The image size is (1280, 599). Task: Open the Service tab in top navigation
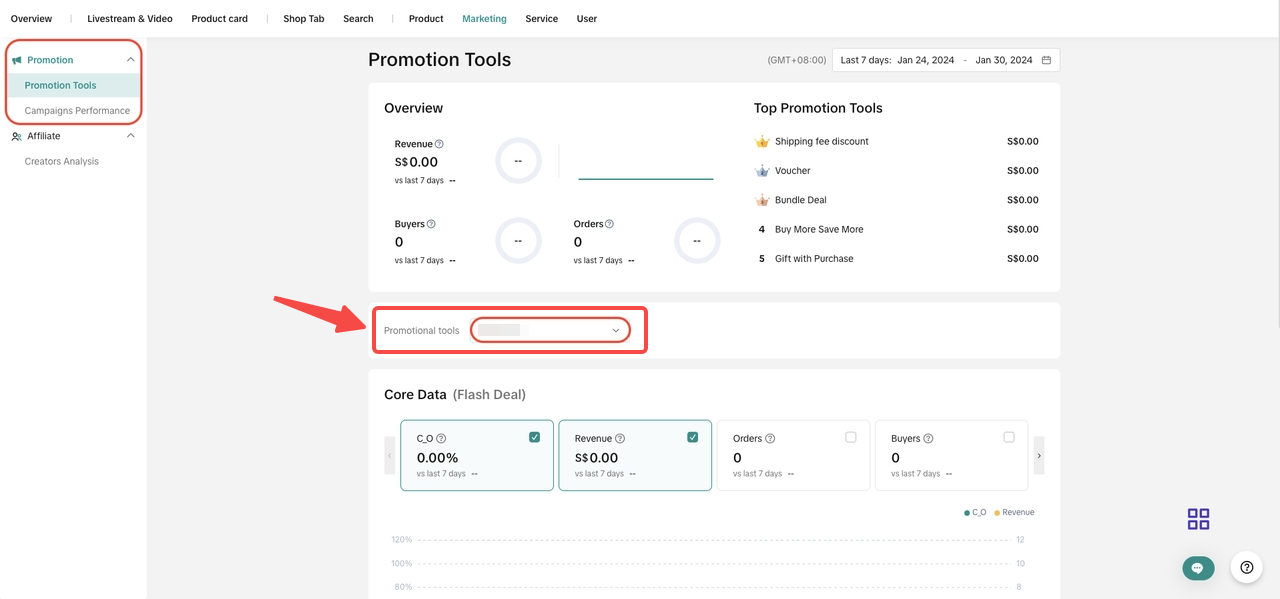[541, 19]
